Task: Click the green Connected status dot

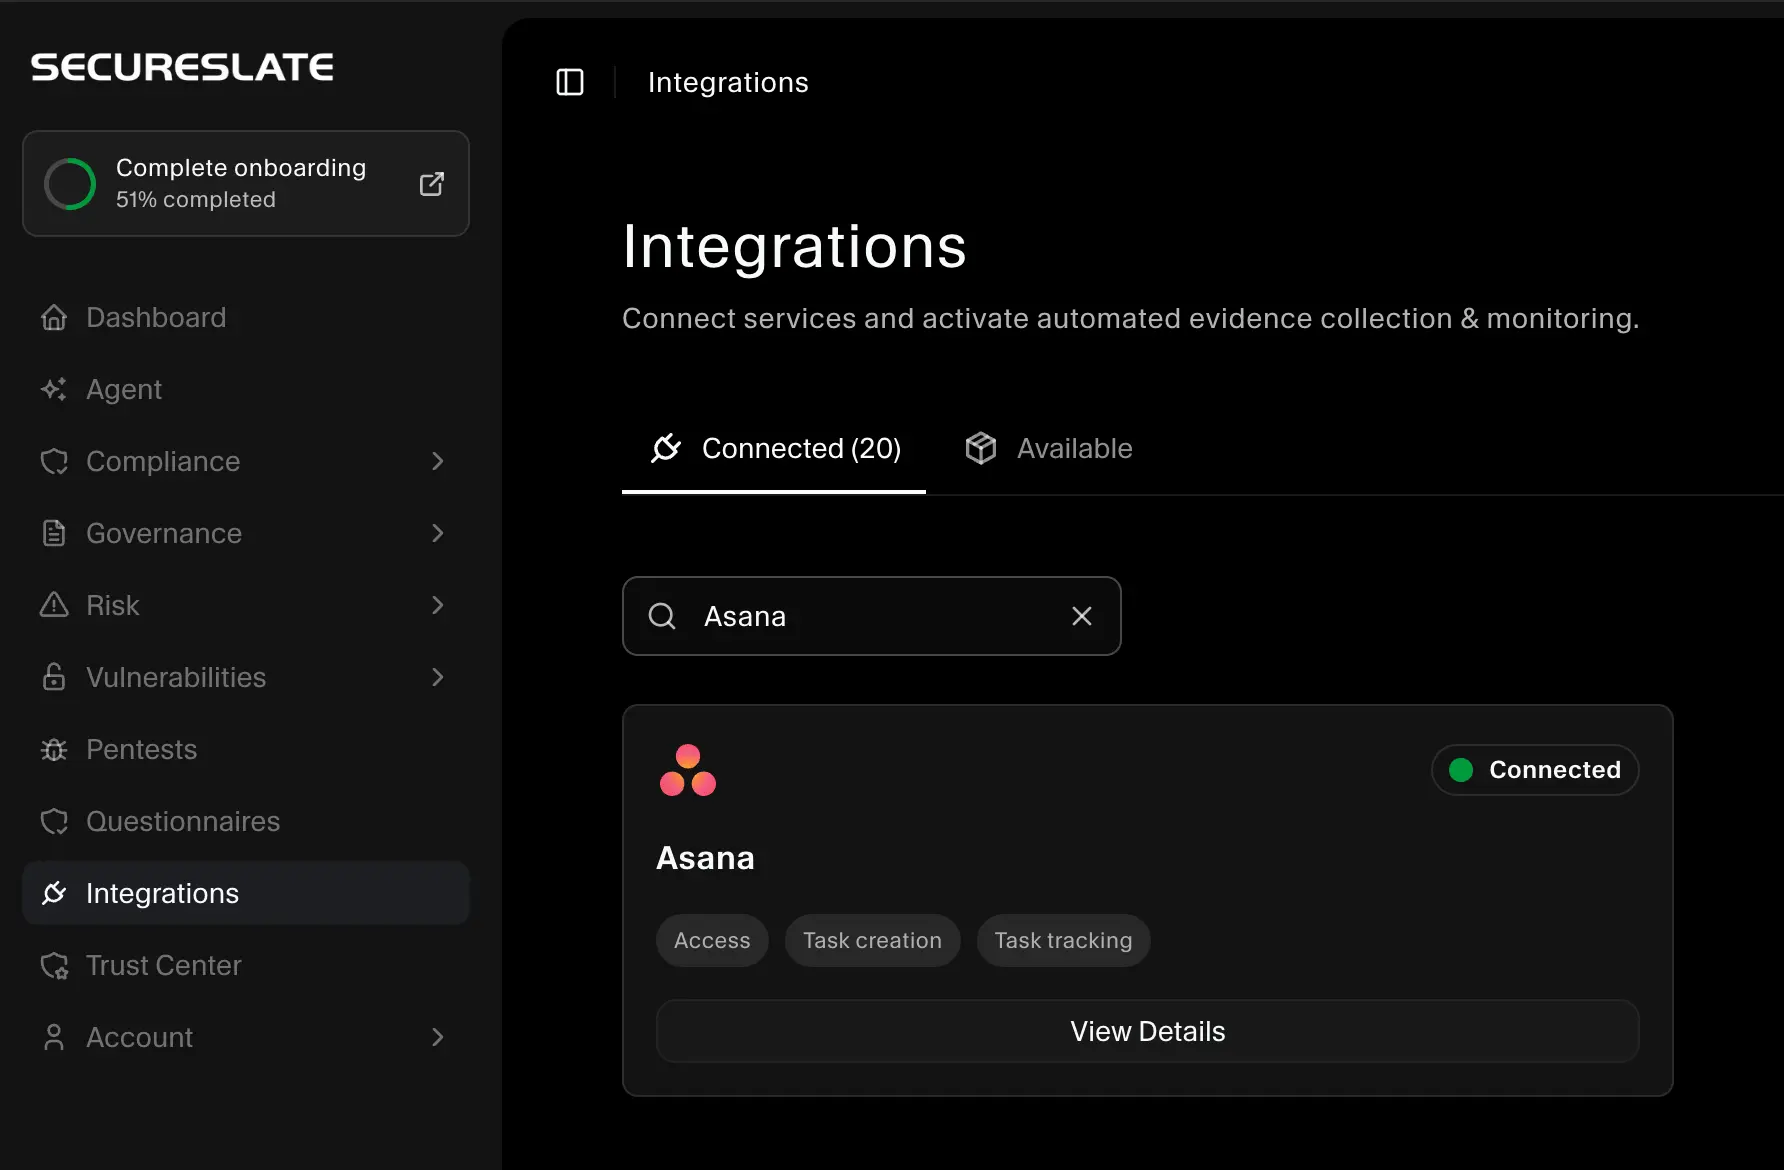Action: [1461, 770]
